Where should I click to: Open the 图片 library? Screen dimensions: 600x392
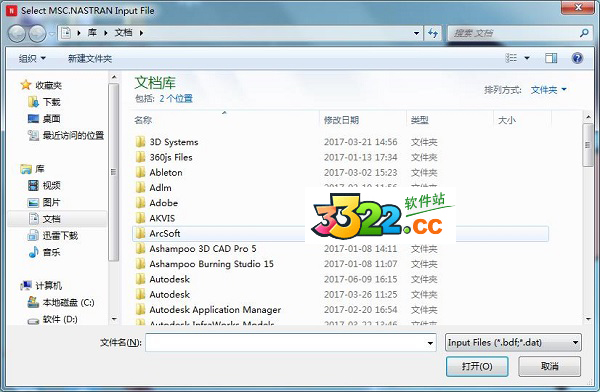pyautogui.click(x=44, y=202)
